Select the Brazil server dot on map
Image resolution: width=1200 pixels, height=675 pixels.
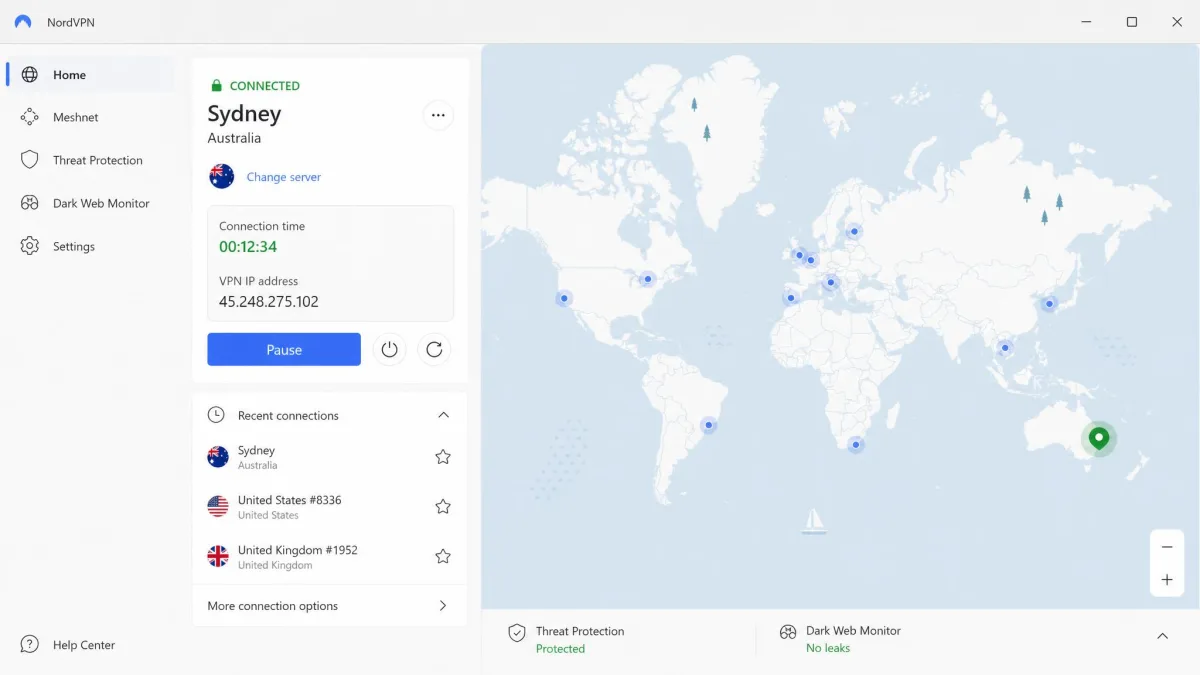(x=709, y=425)
